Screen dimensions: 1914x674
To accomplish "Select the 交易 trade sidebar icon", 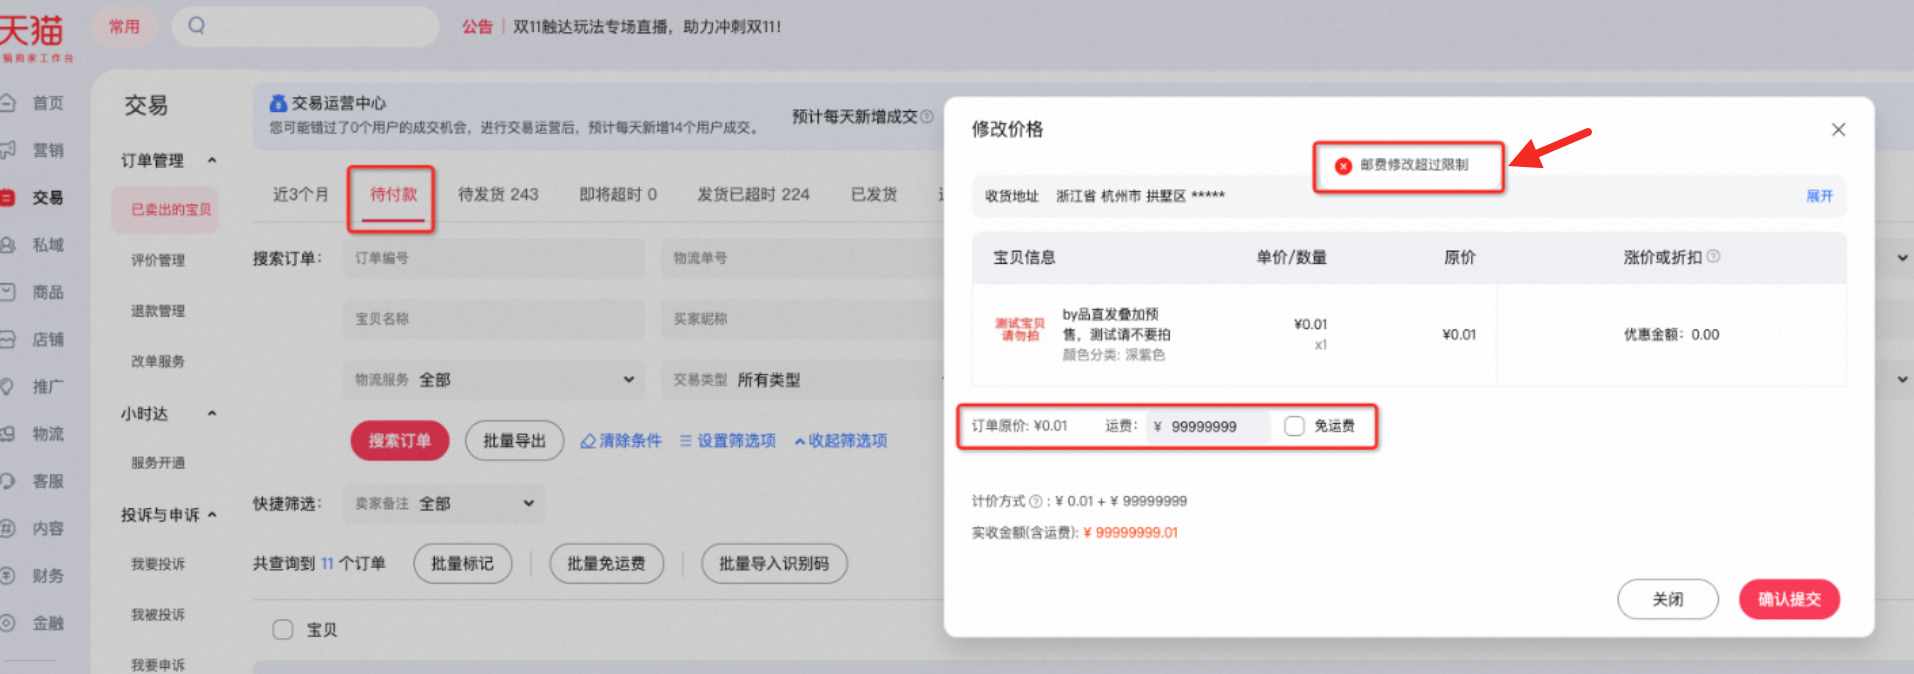I will click(7, 198).
